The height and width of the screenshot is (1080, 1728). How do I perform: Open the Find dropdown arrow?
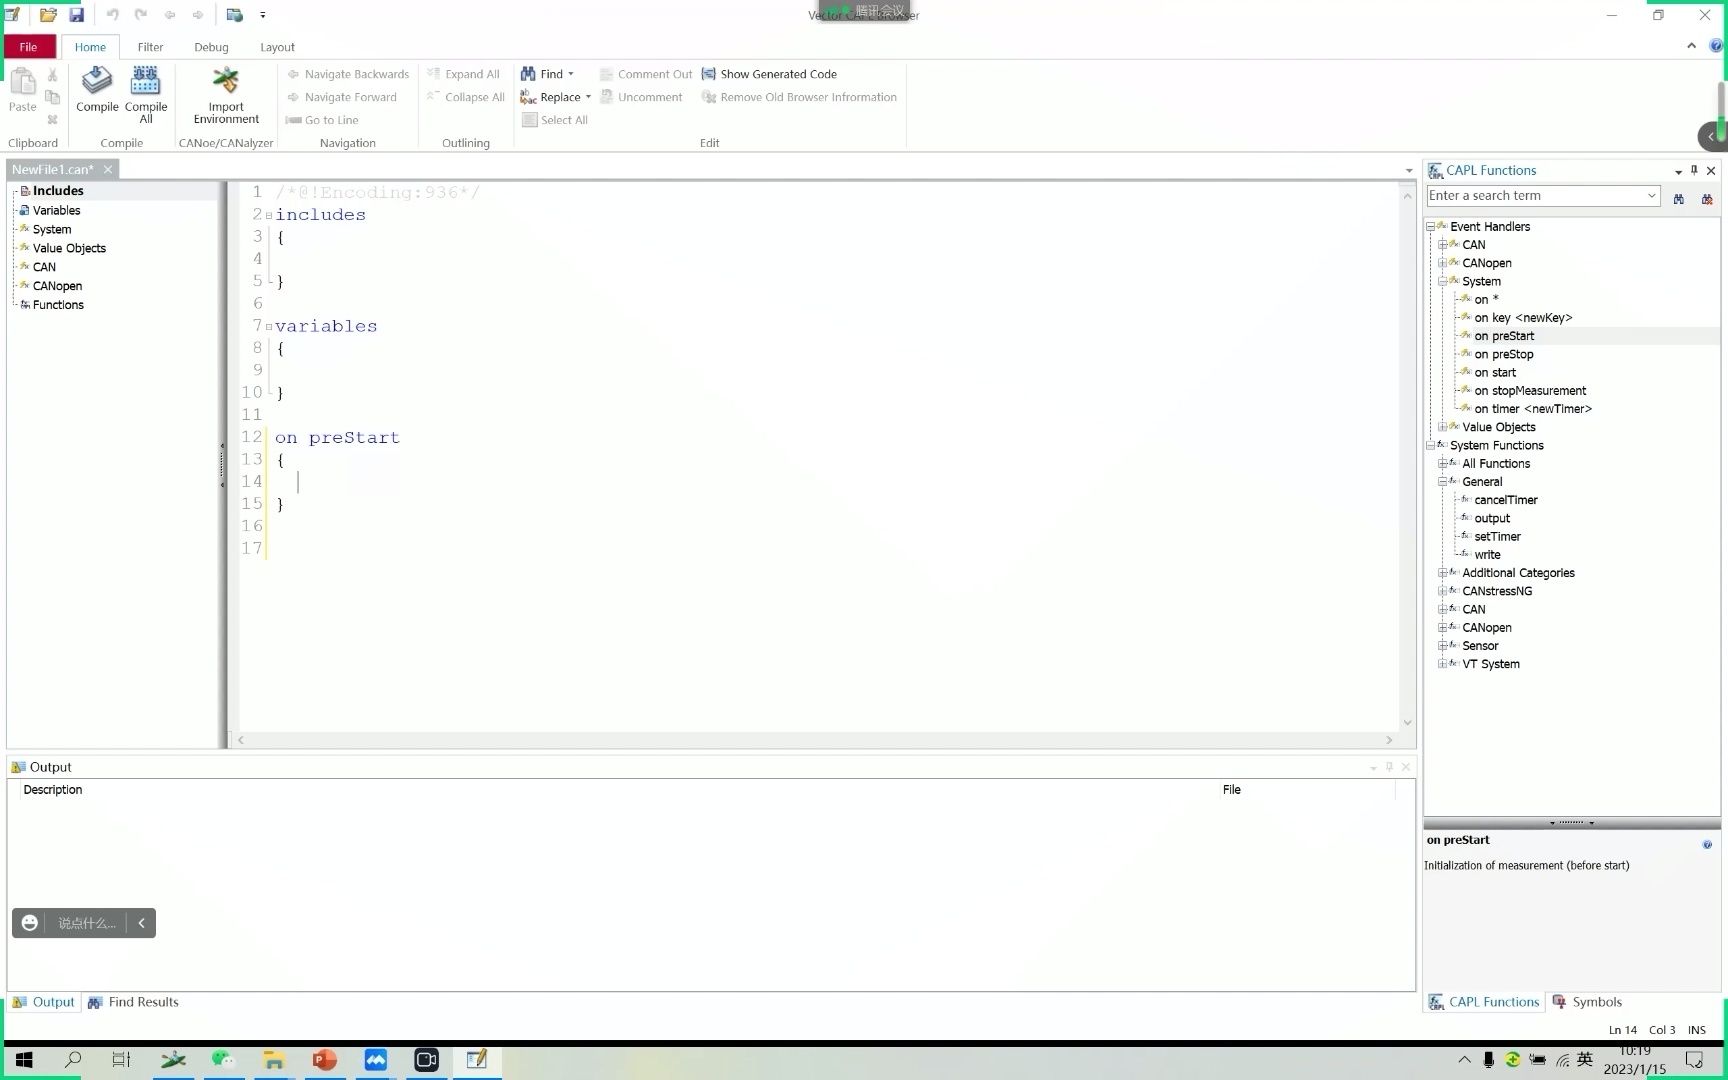(571, 74)
